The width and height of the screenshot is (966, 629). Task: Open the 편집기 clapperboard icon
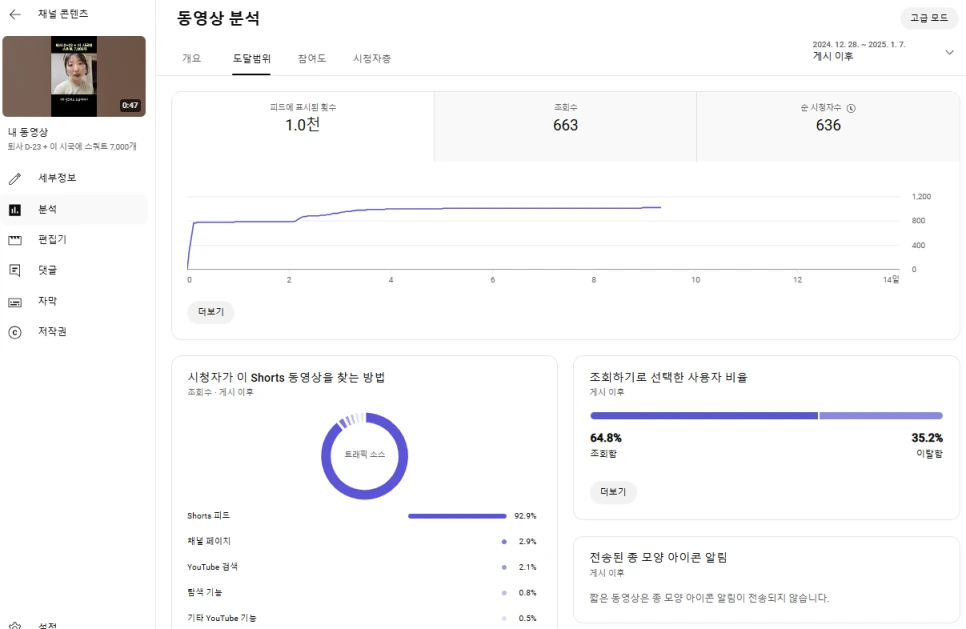click(x=15, y=240)
